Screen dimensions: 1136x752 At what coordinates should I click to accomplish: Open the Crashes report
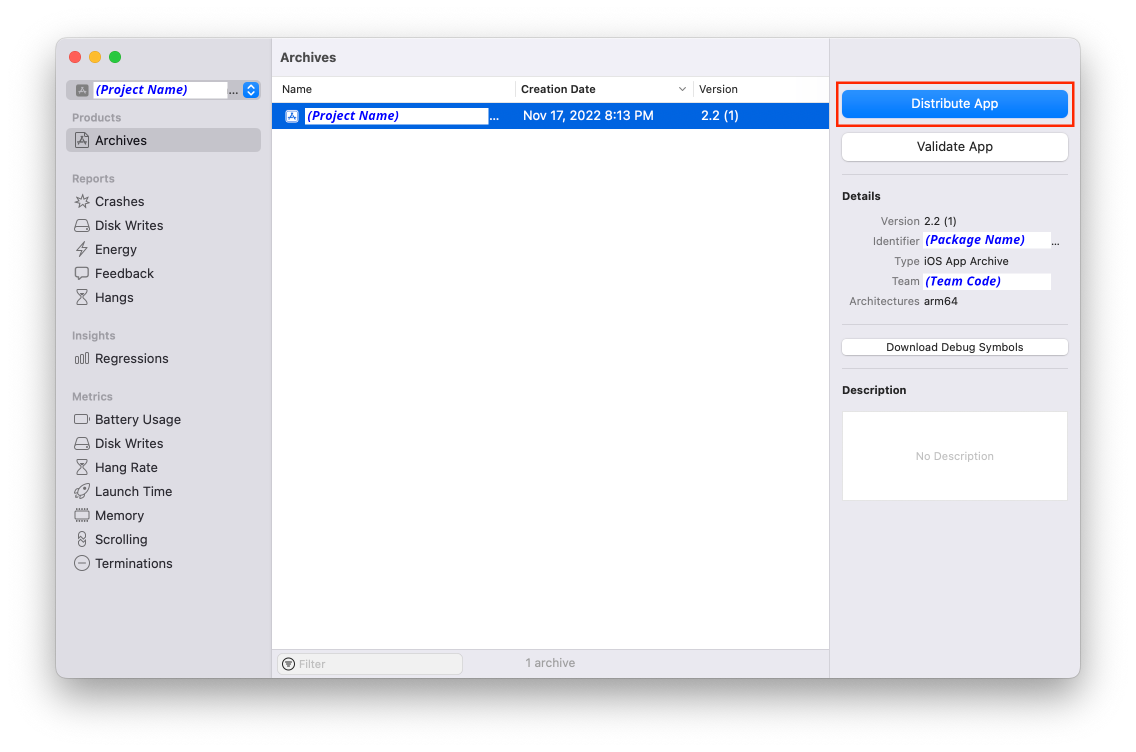[120, 201]
